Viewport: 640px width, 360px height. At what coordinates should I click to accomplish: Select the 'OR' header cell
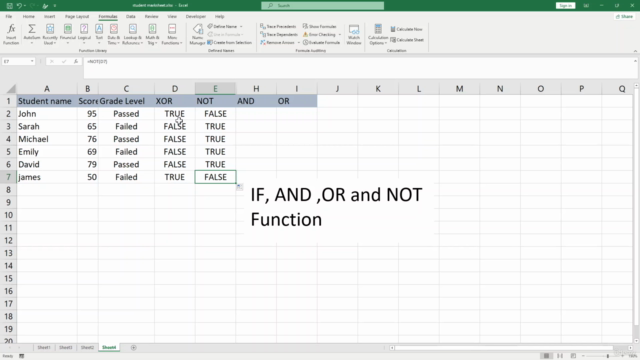(297, 101)
